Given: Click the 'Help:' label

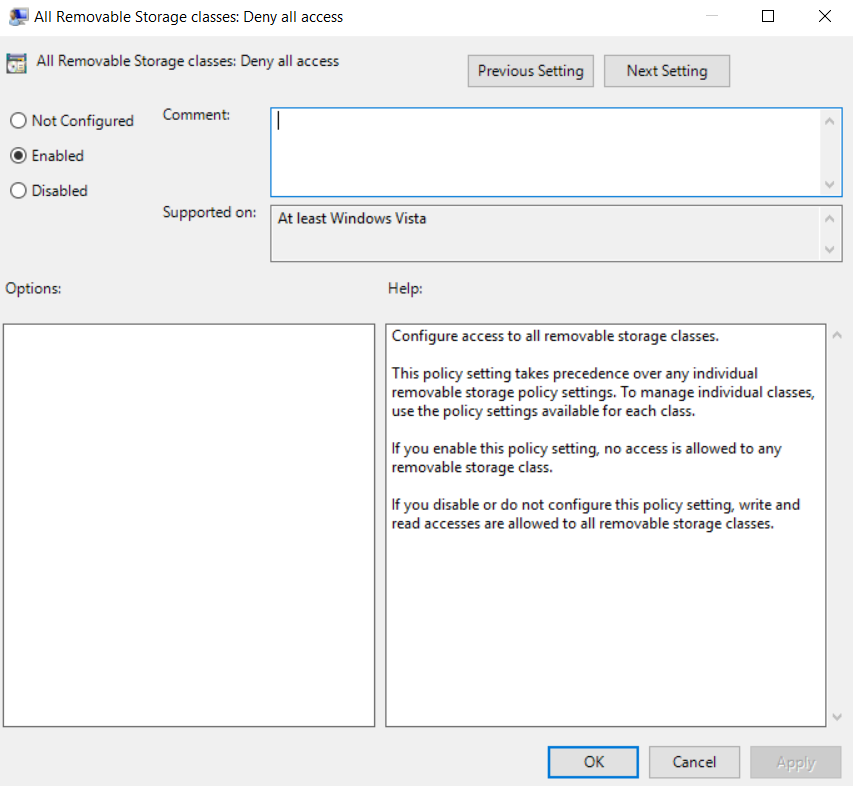Looking at the screenshot, I should click(405, 288).
